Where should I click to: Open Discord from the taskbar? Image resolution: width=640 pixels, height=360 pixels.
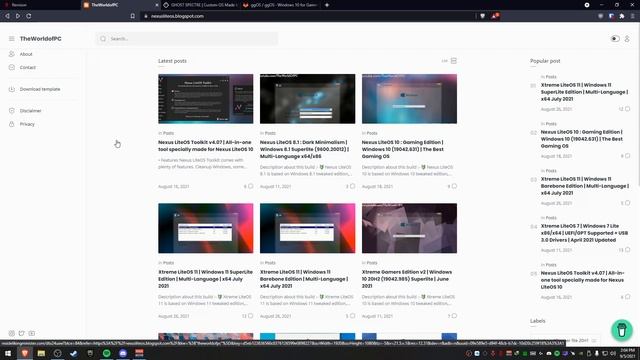(x=123, y=353)
